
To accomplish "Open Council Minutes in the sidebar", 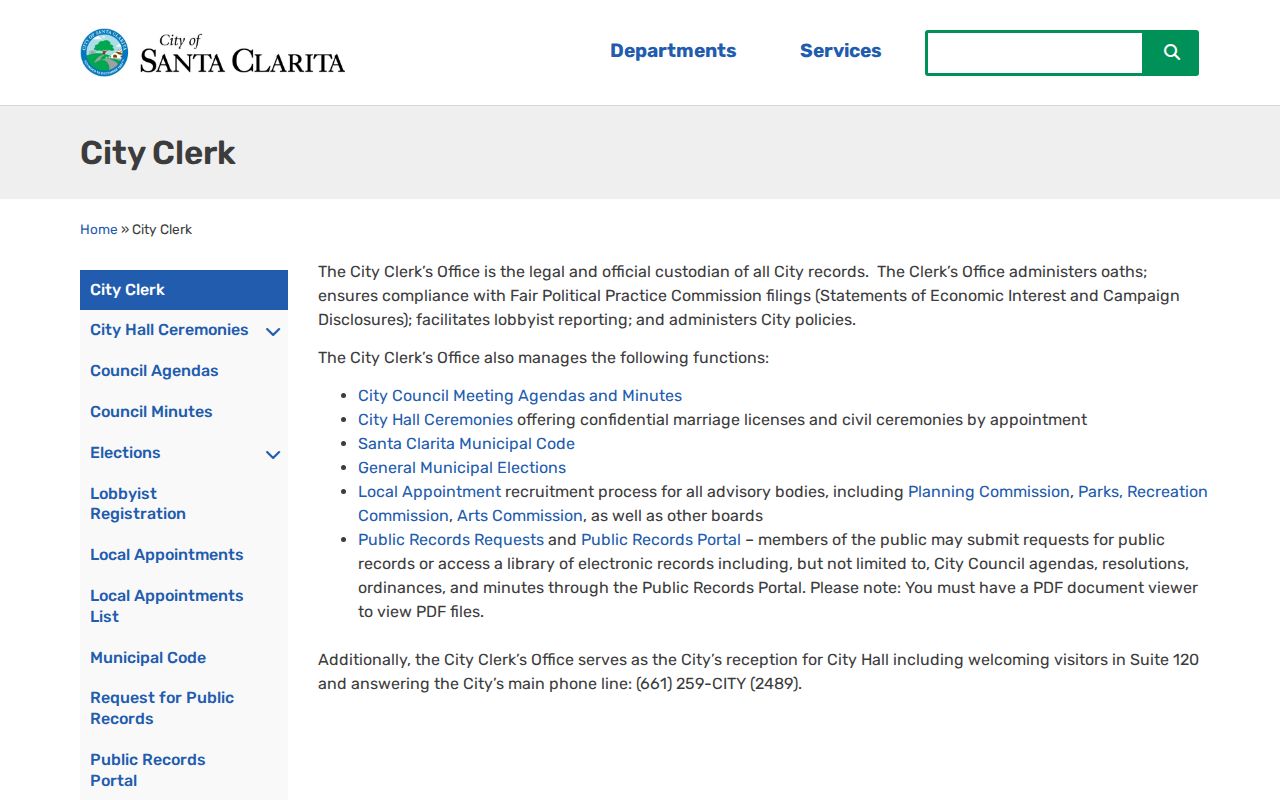I will (151, 412).
